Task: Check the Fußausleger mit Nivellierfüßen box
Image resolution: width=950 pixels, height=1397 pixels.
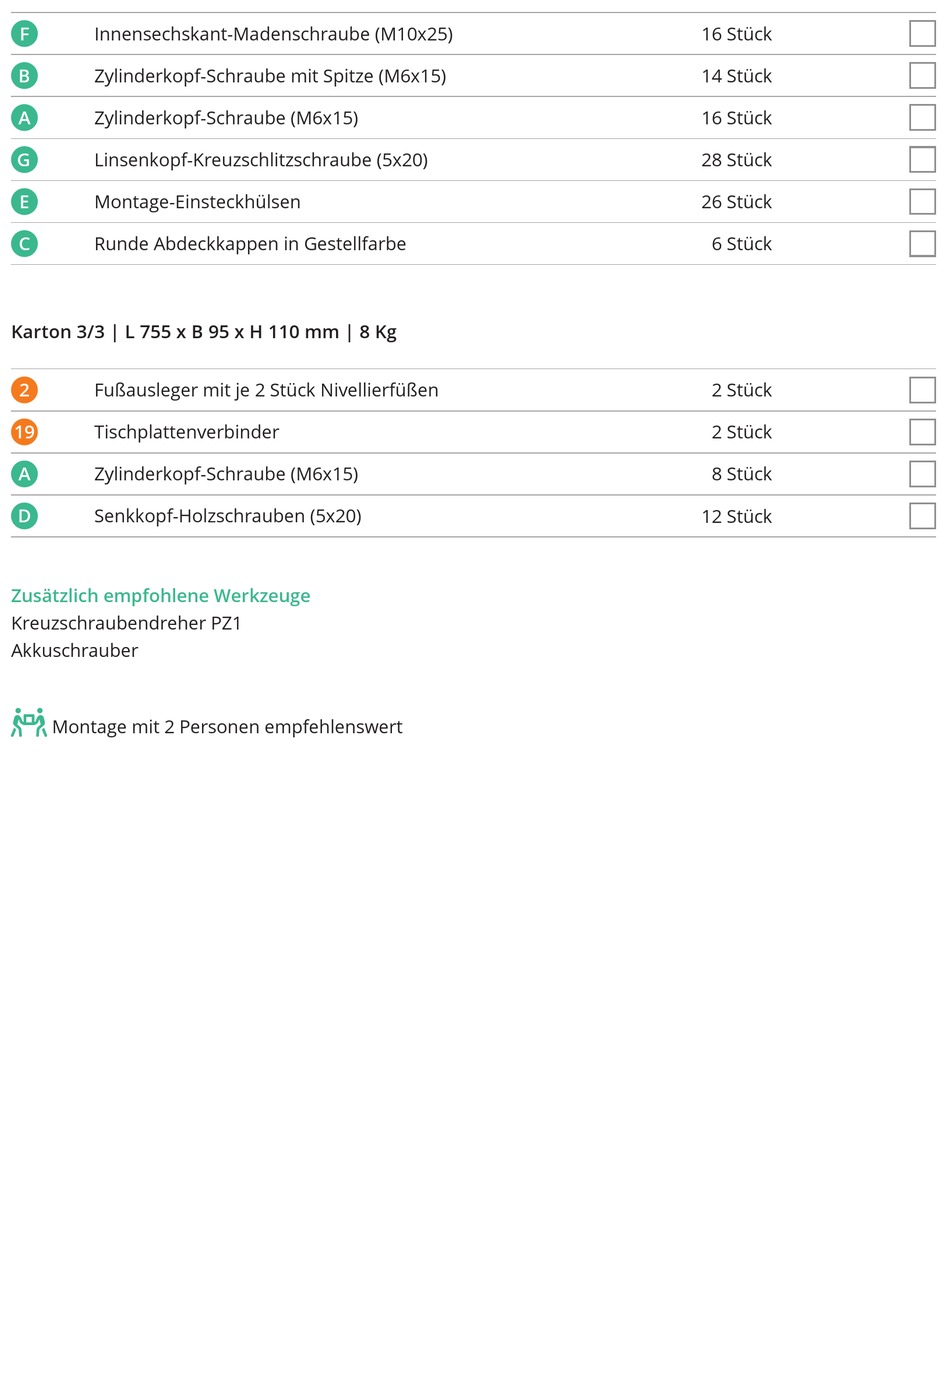Action: 922,390
